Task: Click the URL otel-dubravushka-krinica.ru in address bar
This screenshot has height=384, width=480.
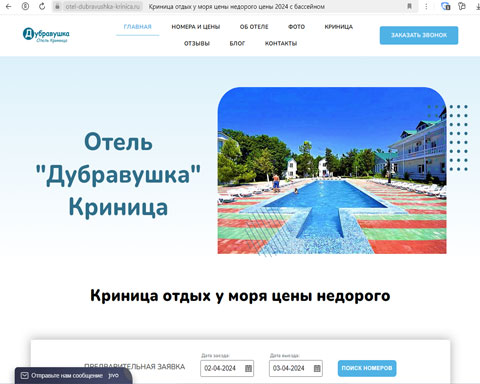Action: [102, 6]
